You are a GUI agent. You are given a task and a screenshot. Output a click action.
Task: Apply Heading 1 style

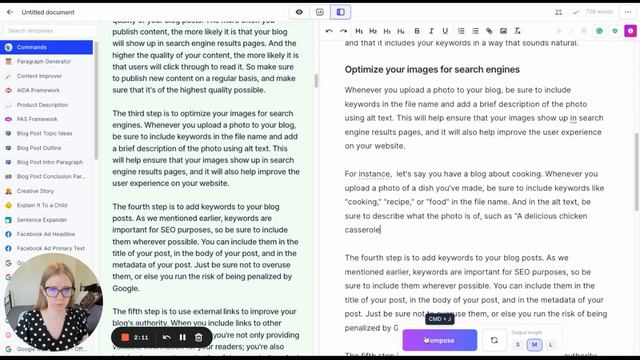click(359, 31)
